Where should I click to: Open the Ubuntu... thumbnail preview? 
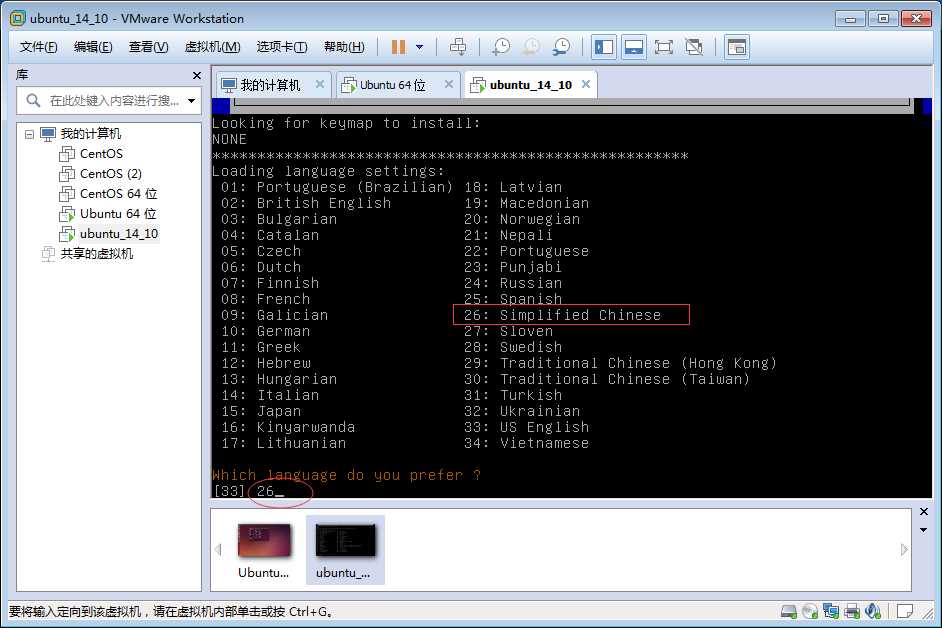click(x=264, y=550)
